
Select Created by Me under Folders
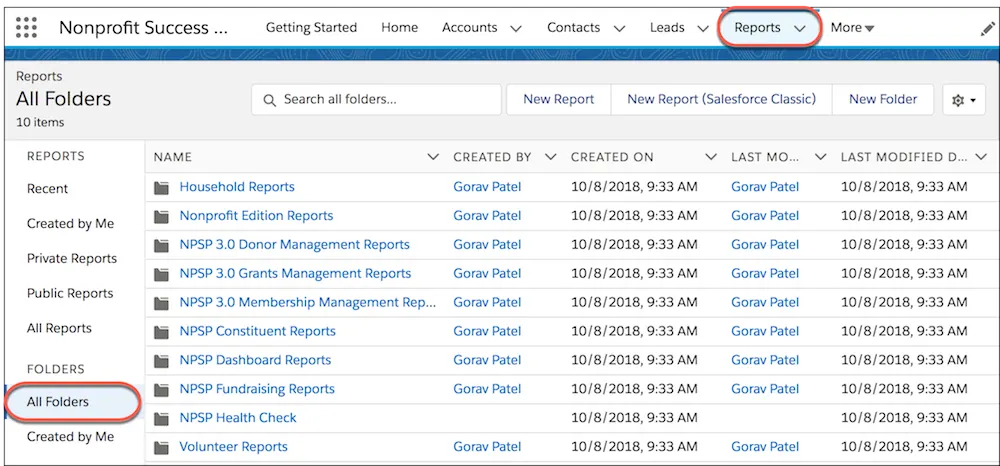pyautogui.click(x=70, y=437)
